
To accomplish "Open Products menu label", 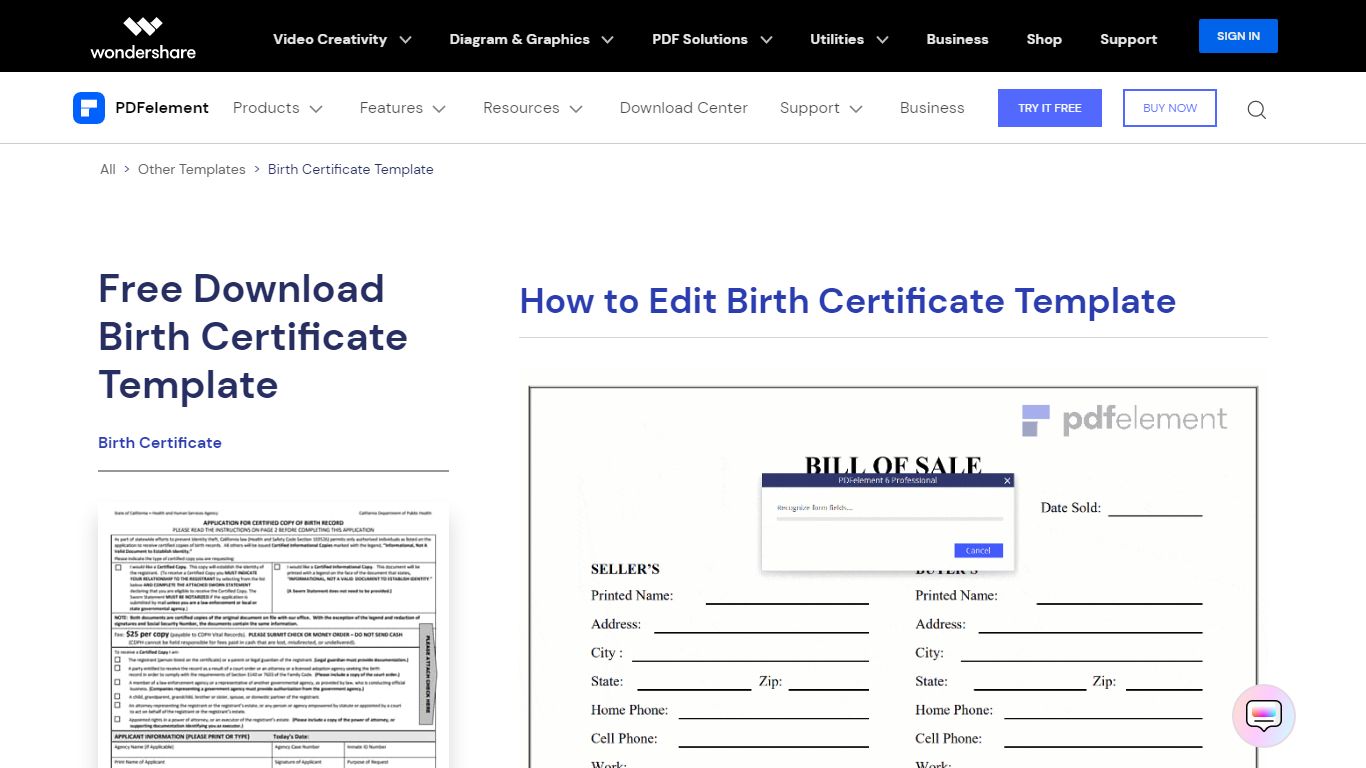I will point(266,108).
